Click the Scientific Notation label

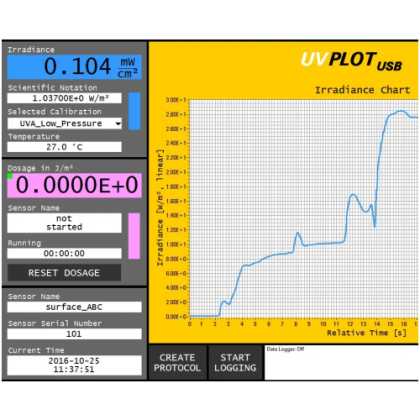pos(53,88)
